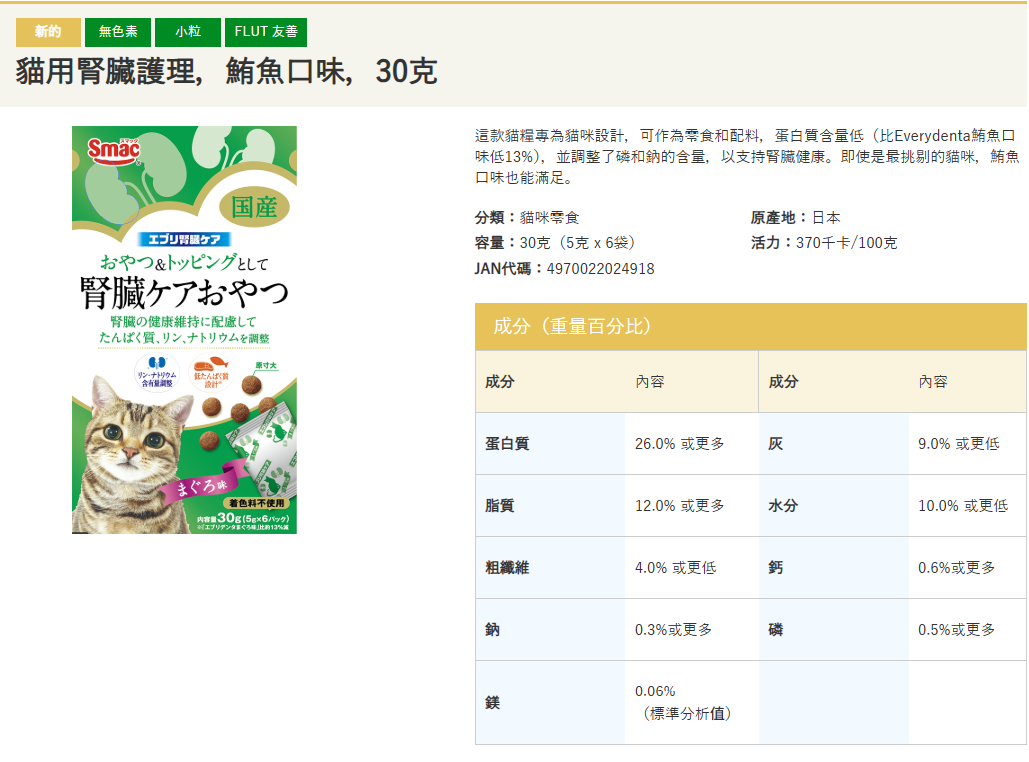Select the 水分 row label

(783, 505)
